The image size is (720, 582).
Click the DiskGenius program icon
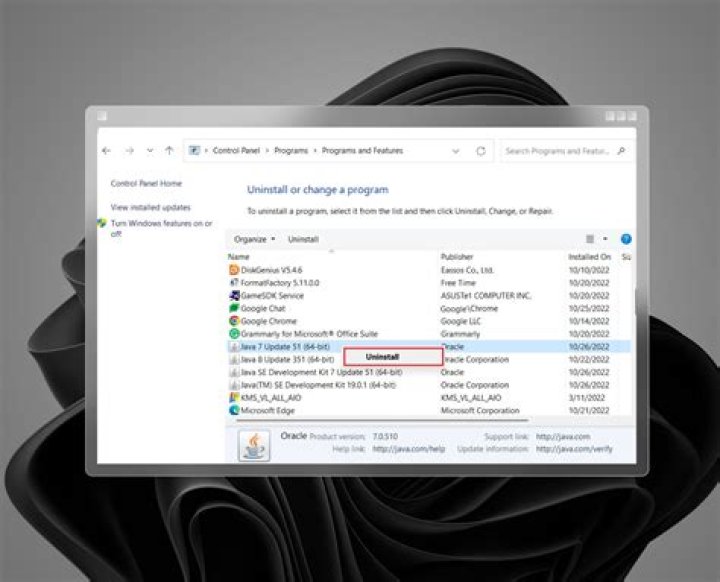[234, 270]
